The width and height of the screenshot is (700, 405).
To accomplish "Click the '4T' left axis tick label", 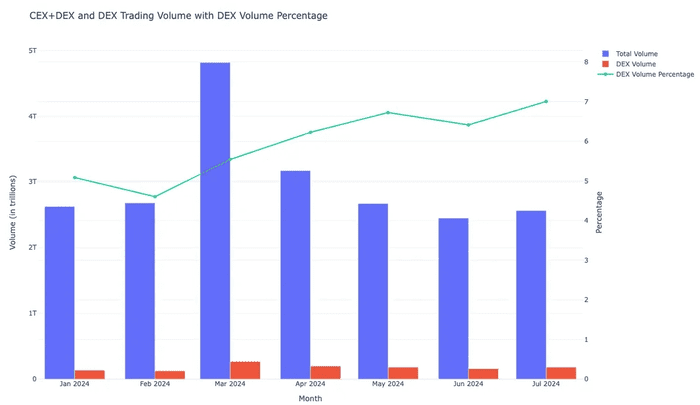I will pos(33,116).
